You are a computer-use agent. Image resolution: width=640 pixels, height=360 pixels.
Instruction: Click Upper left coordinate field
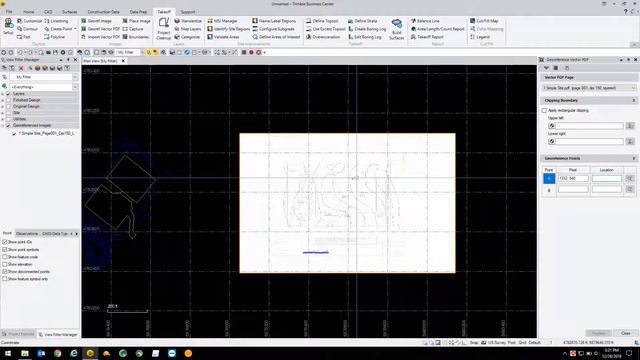coord(589,126)
